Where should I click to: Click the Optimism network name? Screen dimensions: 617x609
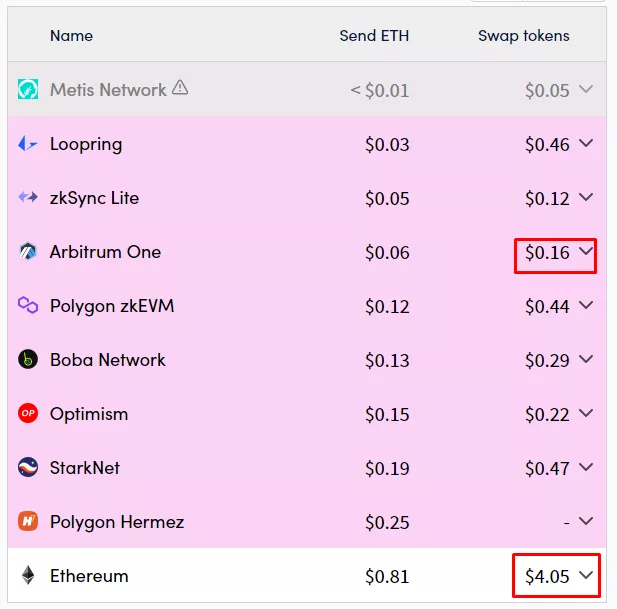tap(89, 414)
